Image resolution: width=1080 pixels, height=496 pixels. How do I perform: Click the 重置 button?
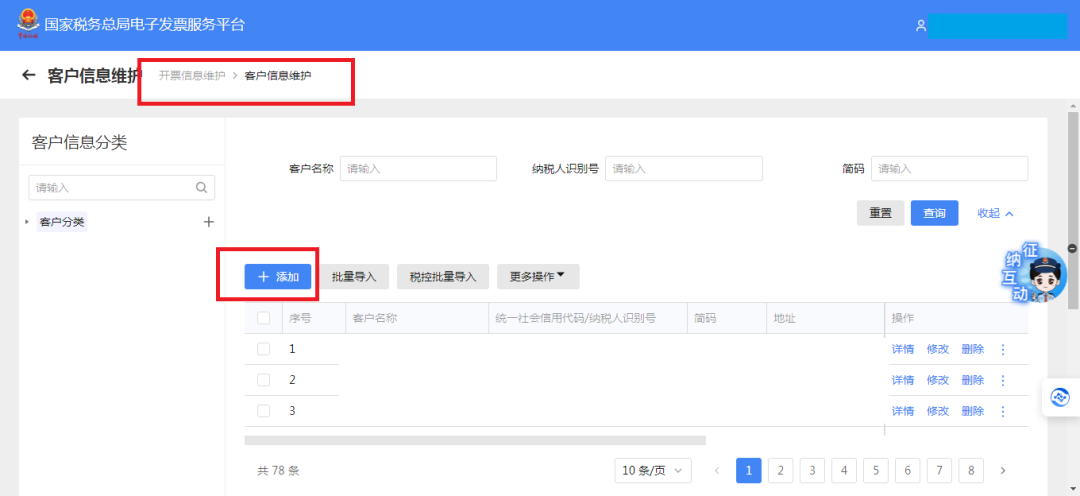[x=880, y=213]
